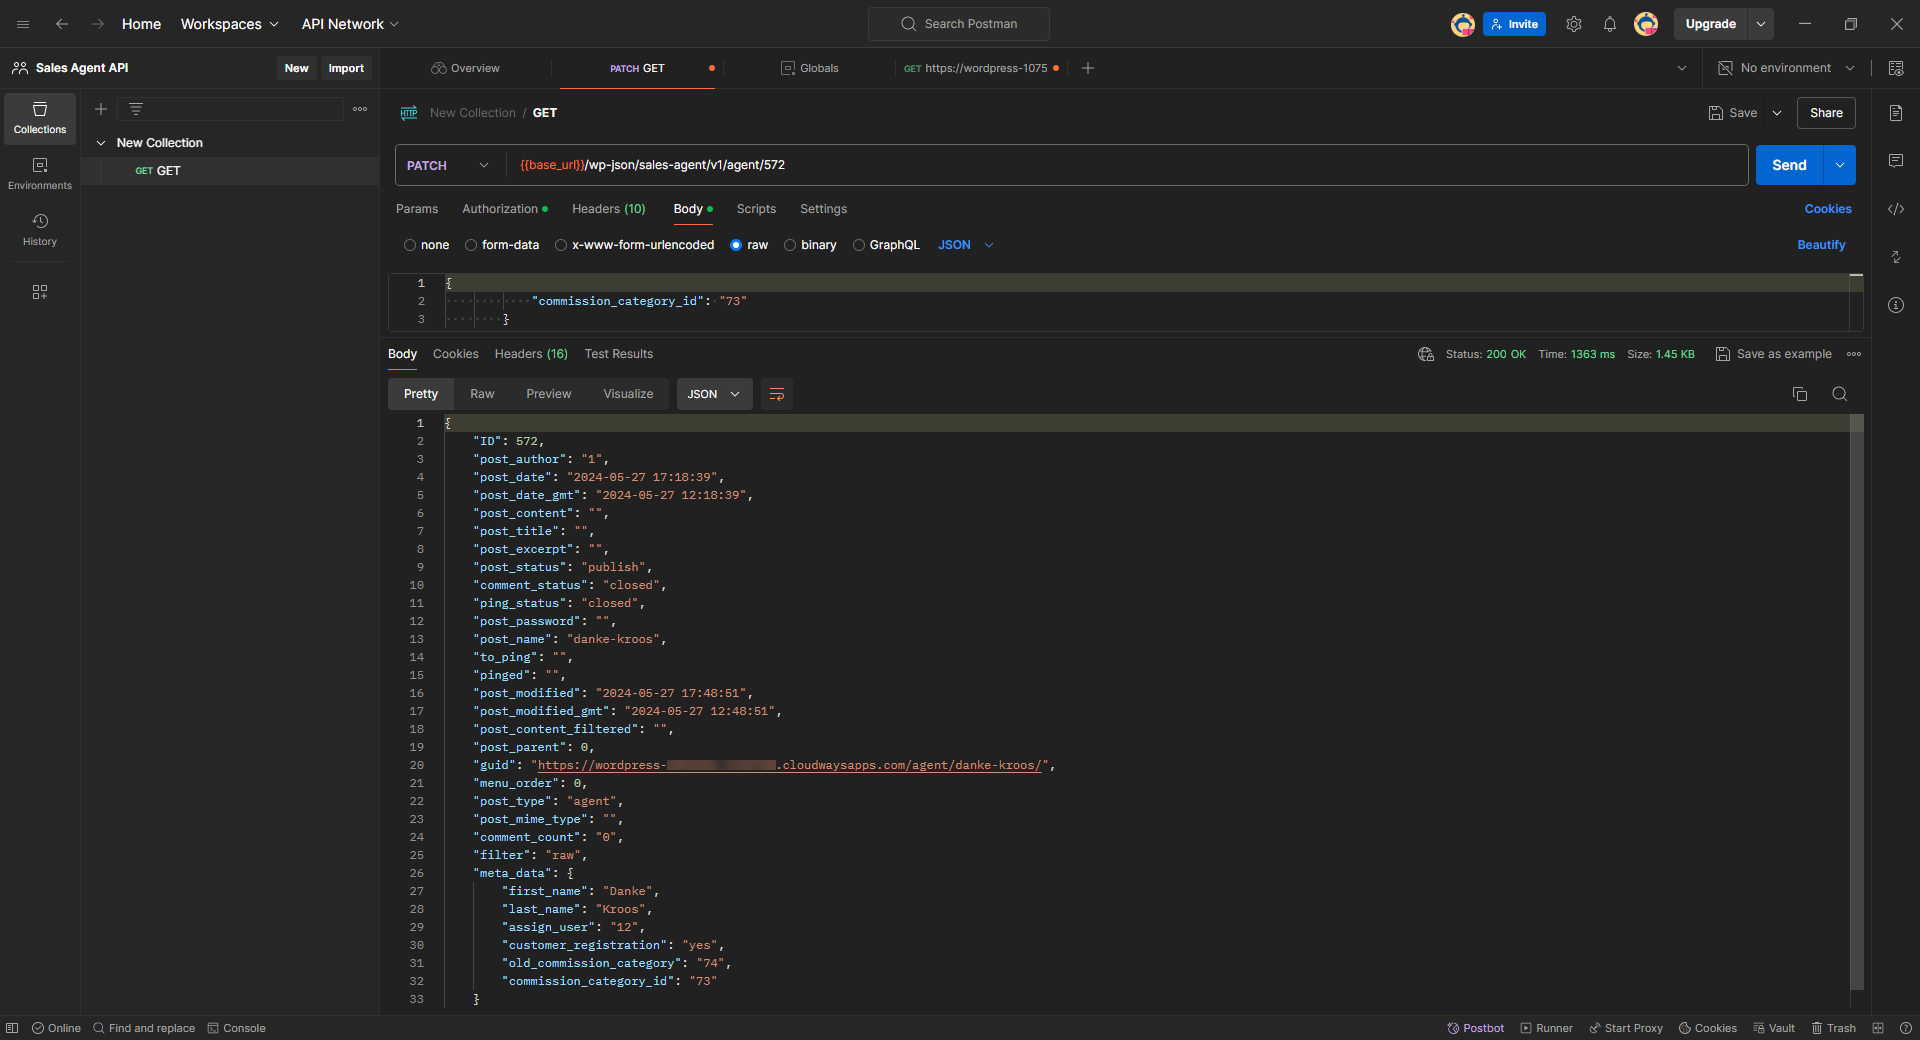This screenshot has height=1040, width=1920.
Task: Open response more options ellipsis
Action: click(1854, 354)
